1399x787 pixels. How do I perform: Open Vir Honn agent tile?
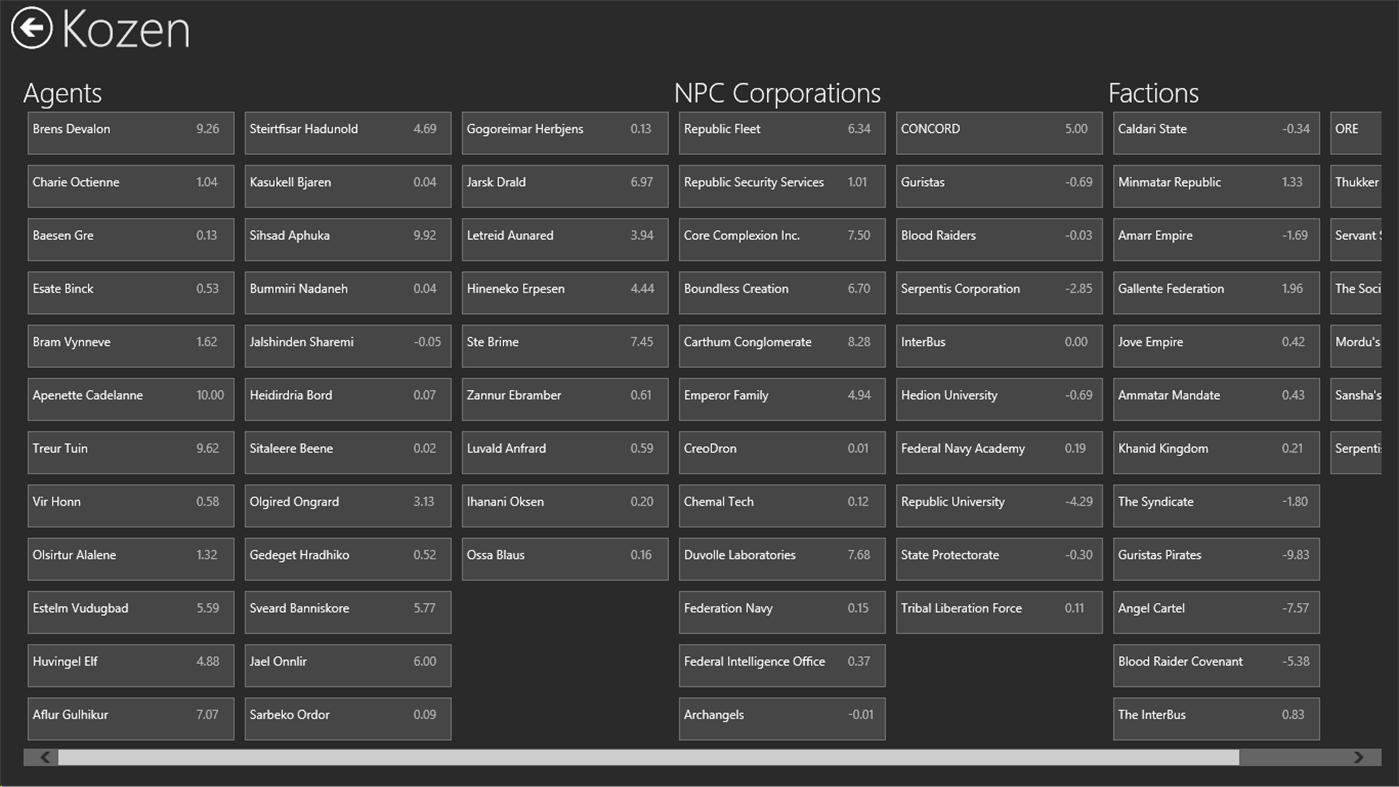pyautogui.click(x=131, y=505)
